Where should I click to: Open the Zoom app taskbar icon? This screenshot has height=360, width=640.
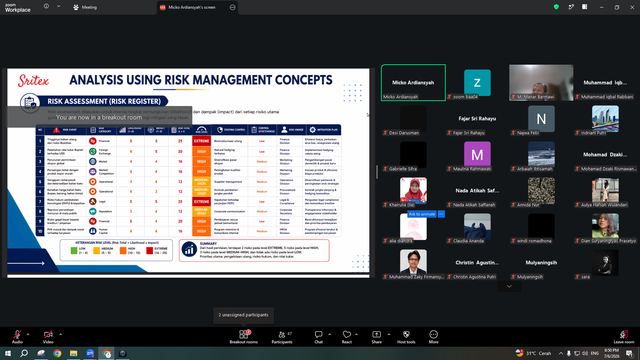90,353
